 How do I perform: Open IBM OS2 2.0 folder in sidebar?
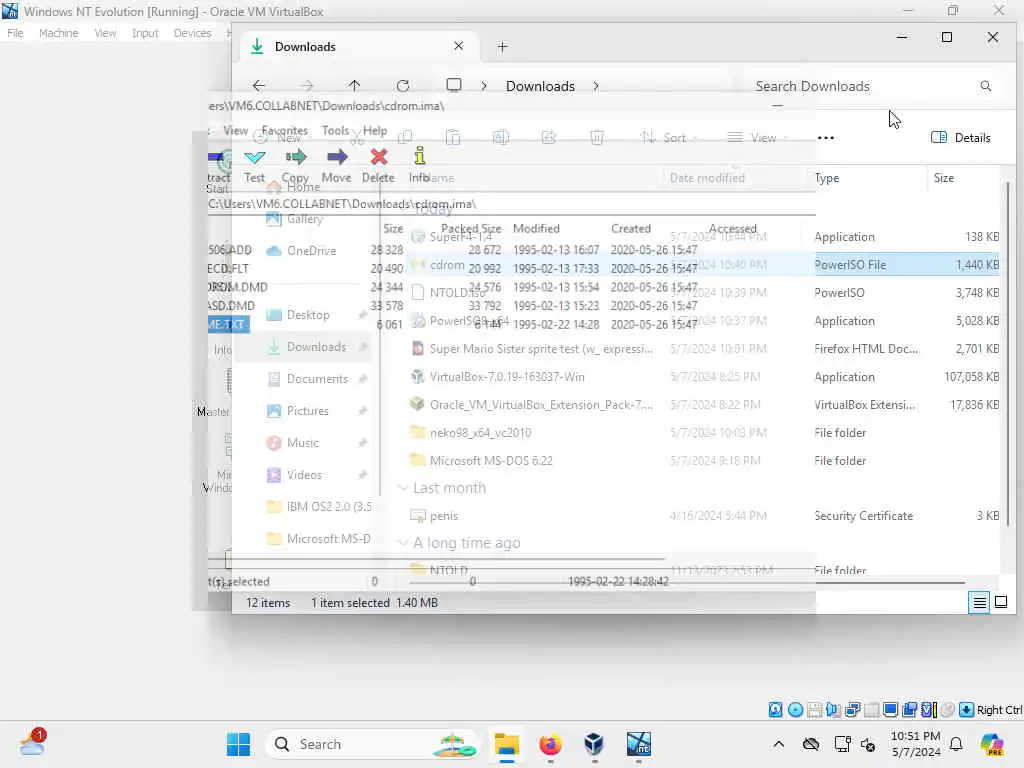(x=319, y=507)
